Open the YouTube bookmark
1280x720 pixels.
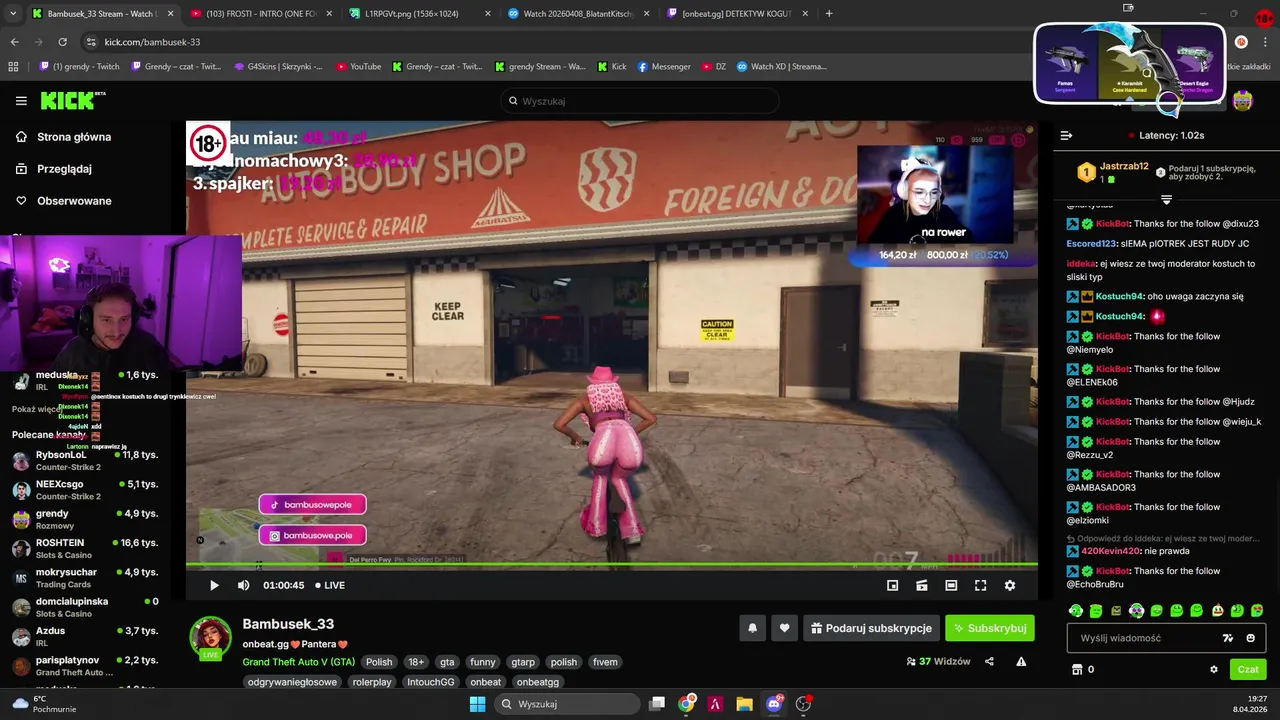click(x=358, y=67)
